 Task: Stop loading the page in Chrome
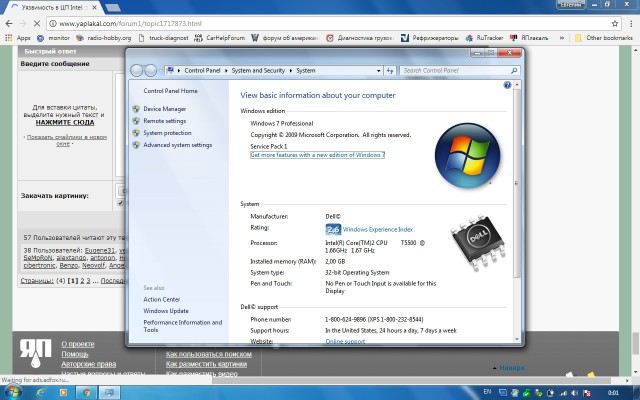coord(36,24)
